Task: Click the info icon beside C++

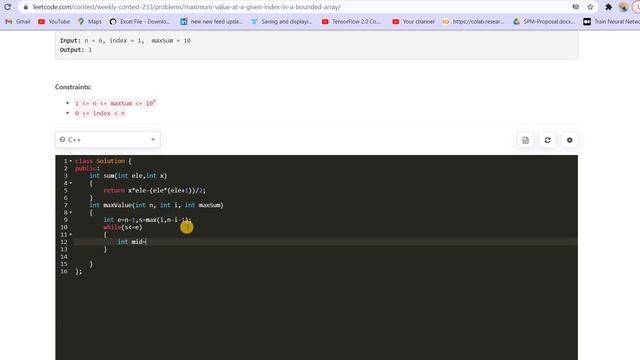Action: click(x=62, y=140)
